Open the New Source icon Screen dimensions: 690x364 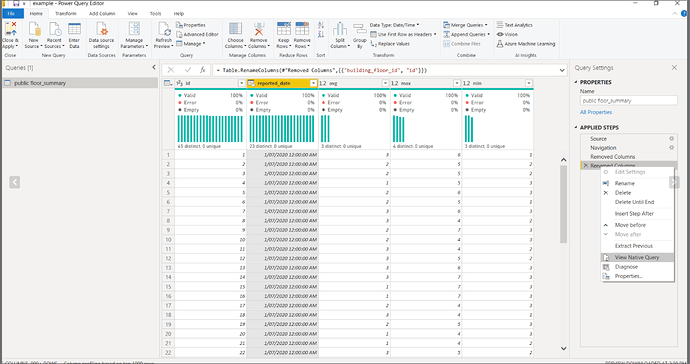pyautogui.click(x=34, y=29)
